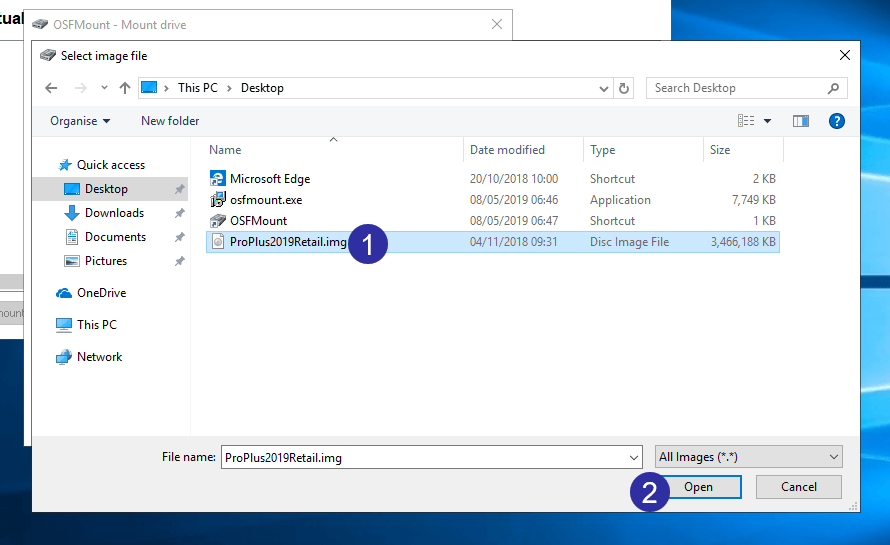Click the 7,749 KB size cell
The image size is (890, 545).
click(x=753, y=200)
